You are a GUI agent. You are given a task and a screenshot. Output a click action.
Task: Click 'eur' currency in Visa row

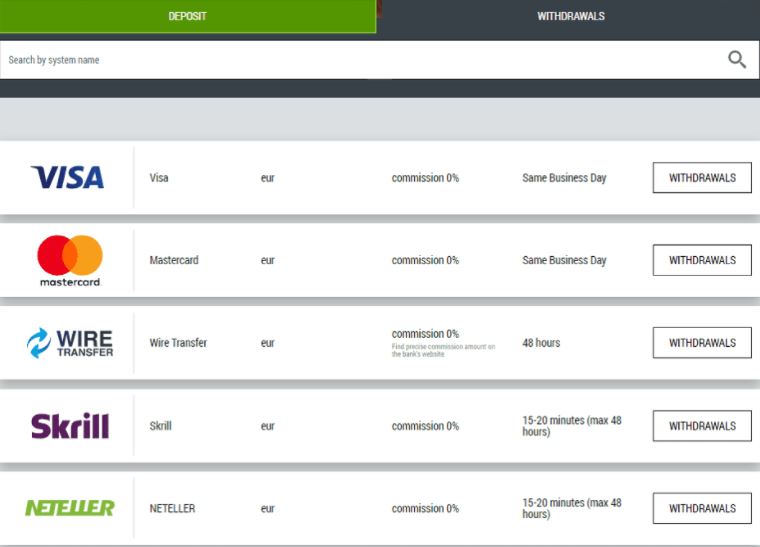[268, 178]
